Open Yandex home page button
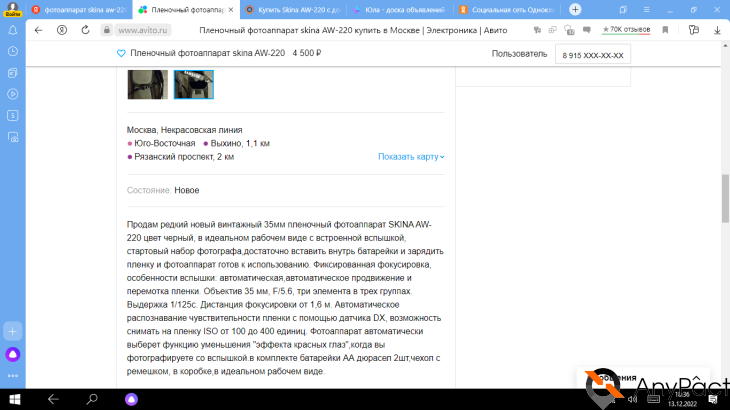 pyautogui.click(x=62, y=30)
